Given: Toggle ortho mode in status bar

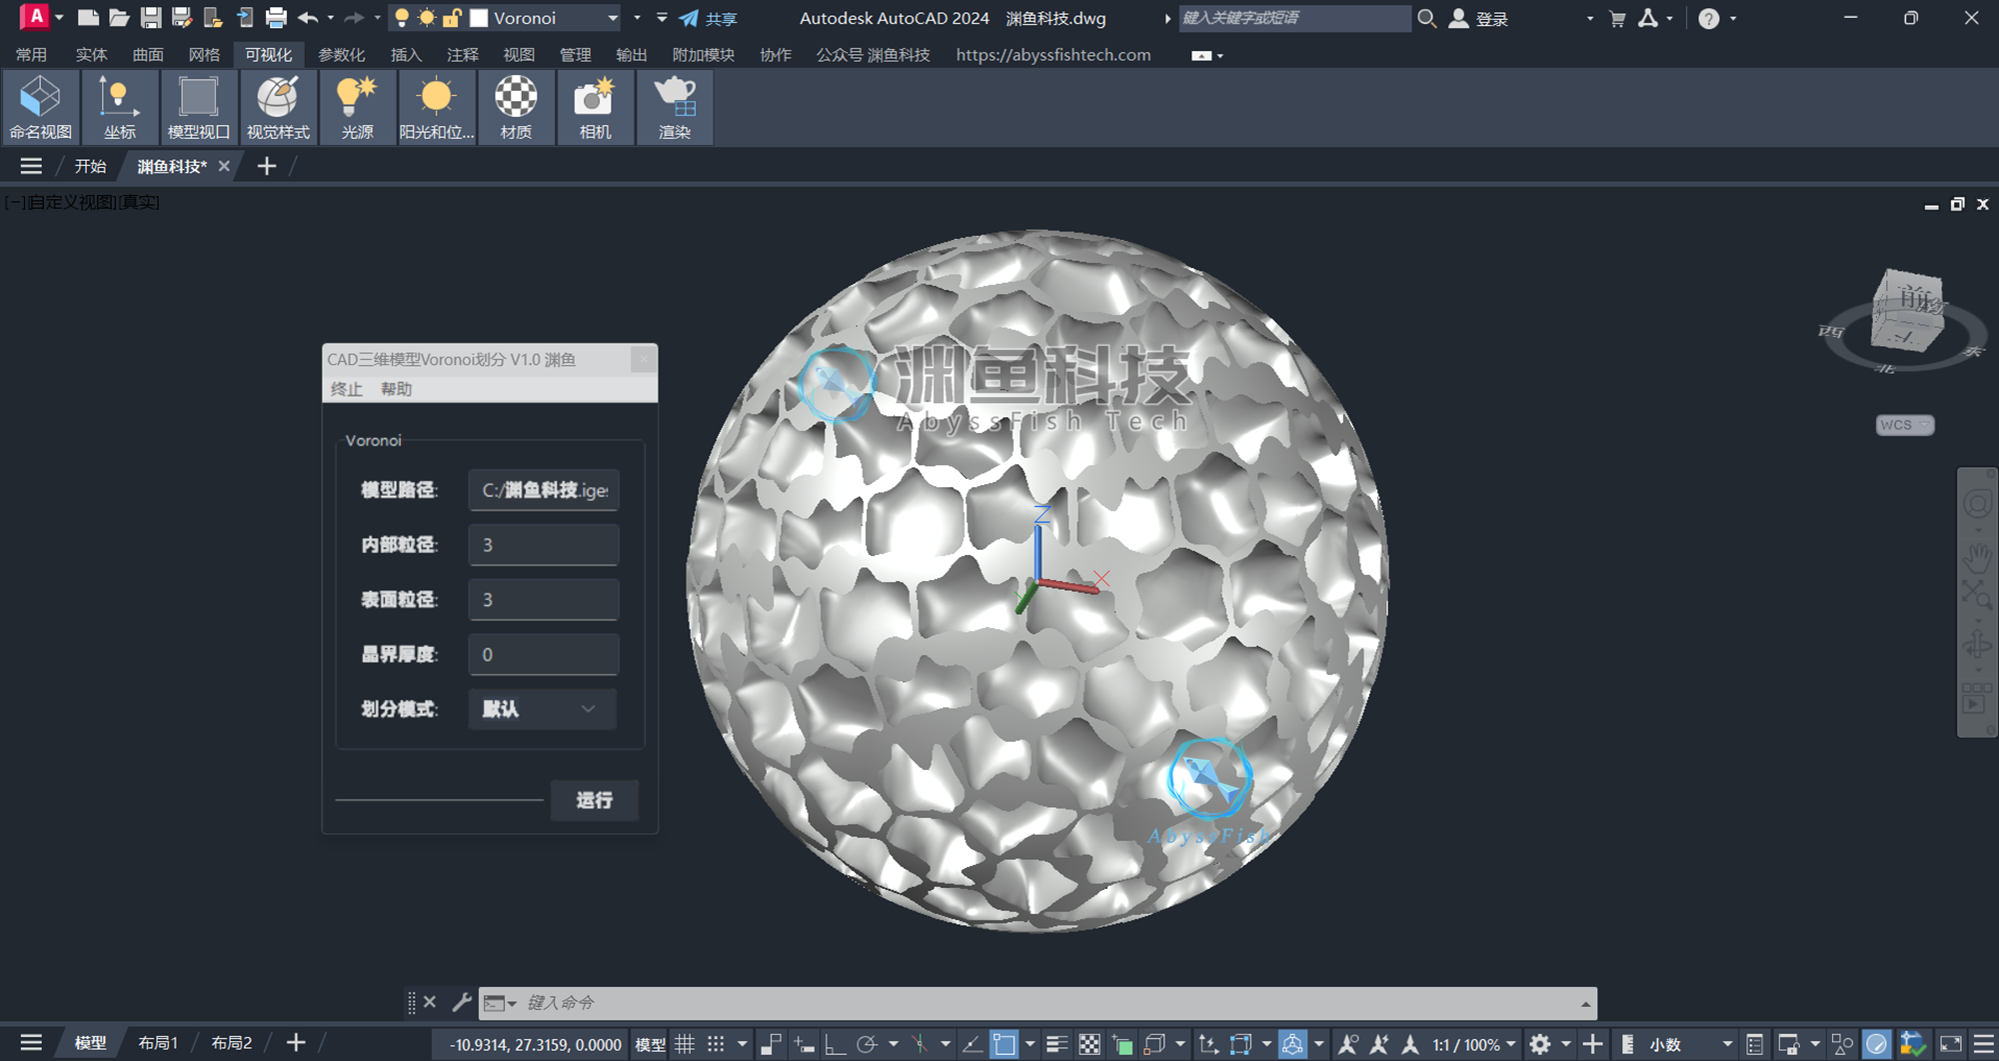Looking at the screenshot, I should tap(834, 1044).
